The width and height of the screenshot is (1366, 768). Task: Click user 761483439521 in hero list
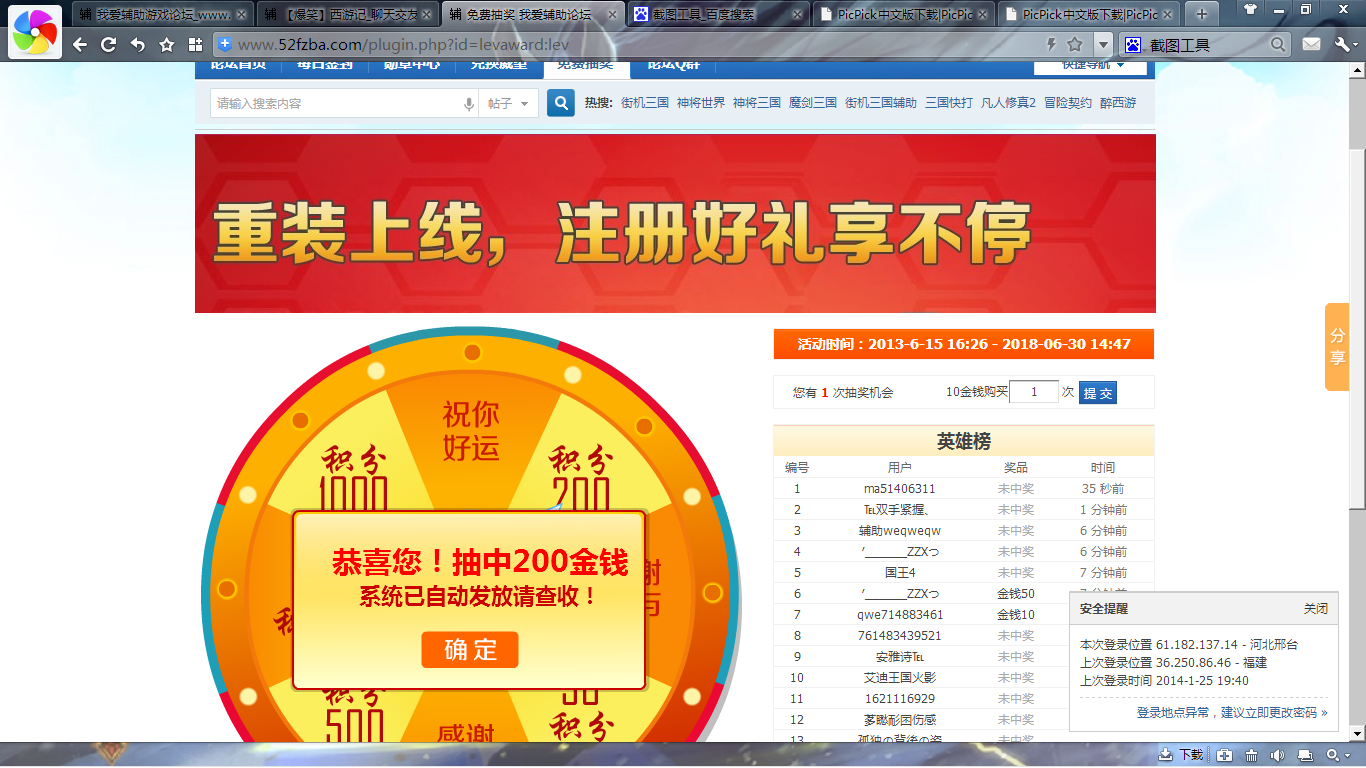pyautogui.click(x=899, y=636)
